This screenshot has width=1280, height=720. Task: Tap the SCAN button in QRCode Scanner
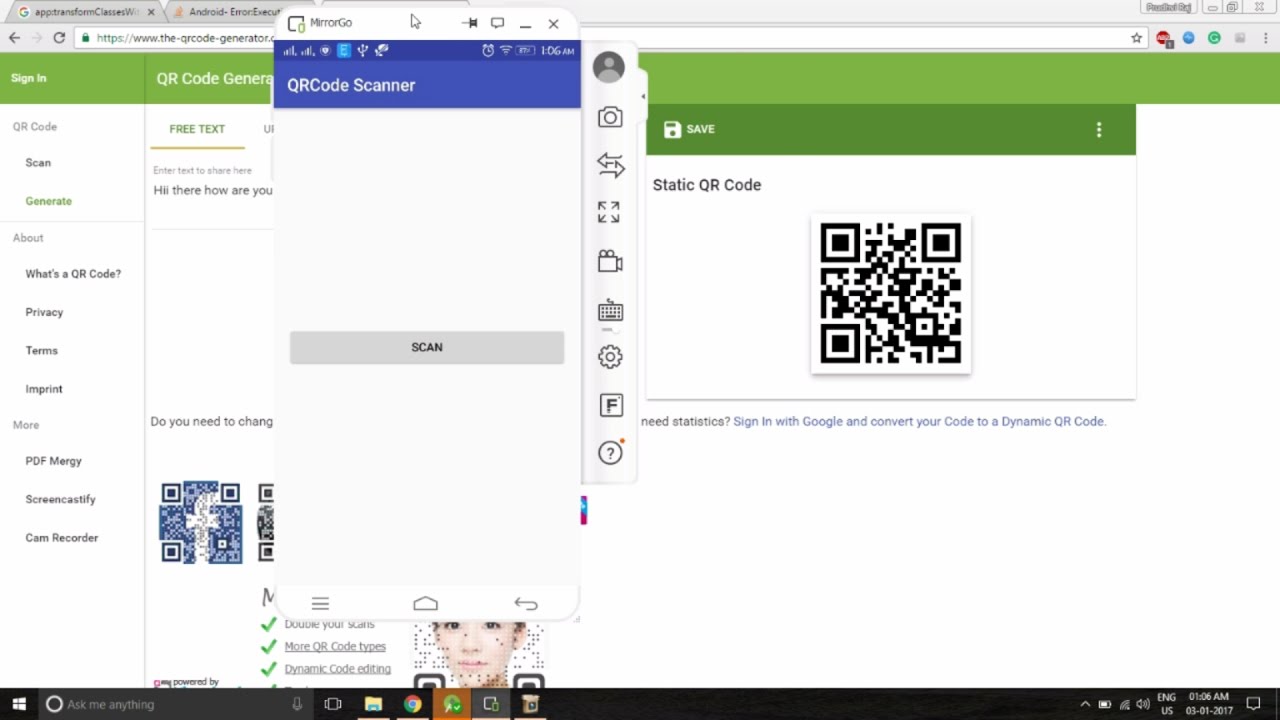click(x=427, y=347)
